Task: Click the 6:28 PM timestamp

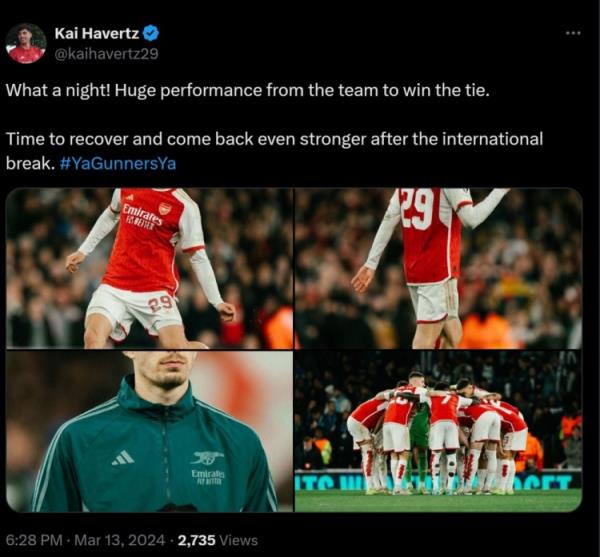Action: [x=33, y=538]
